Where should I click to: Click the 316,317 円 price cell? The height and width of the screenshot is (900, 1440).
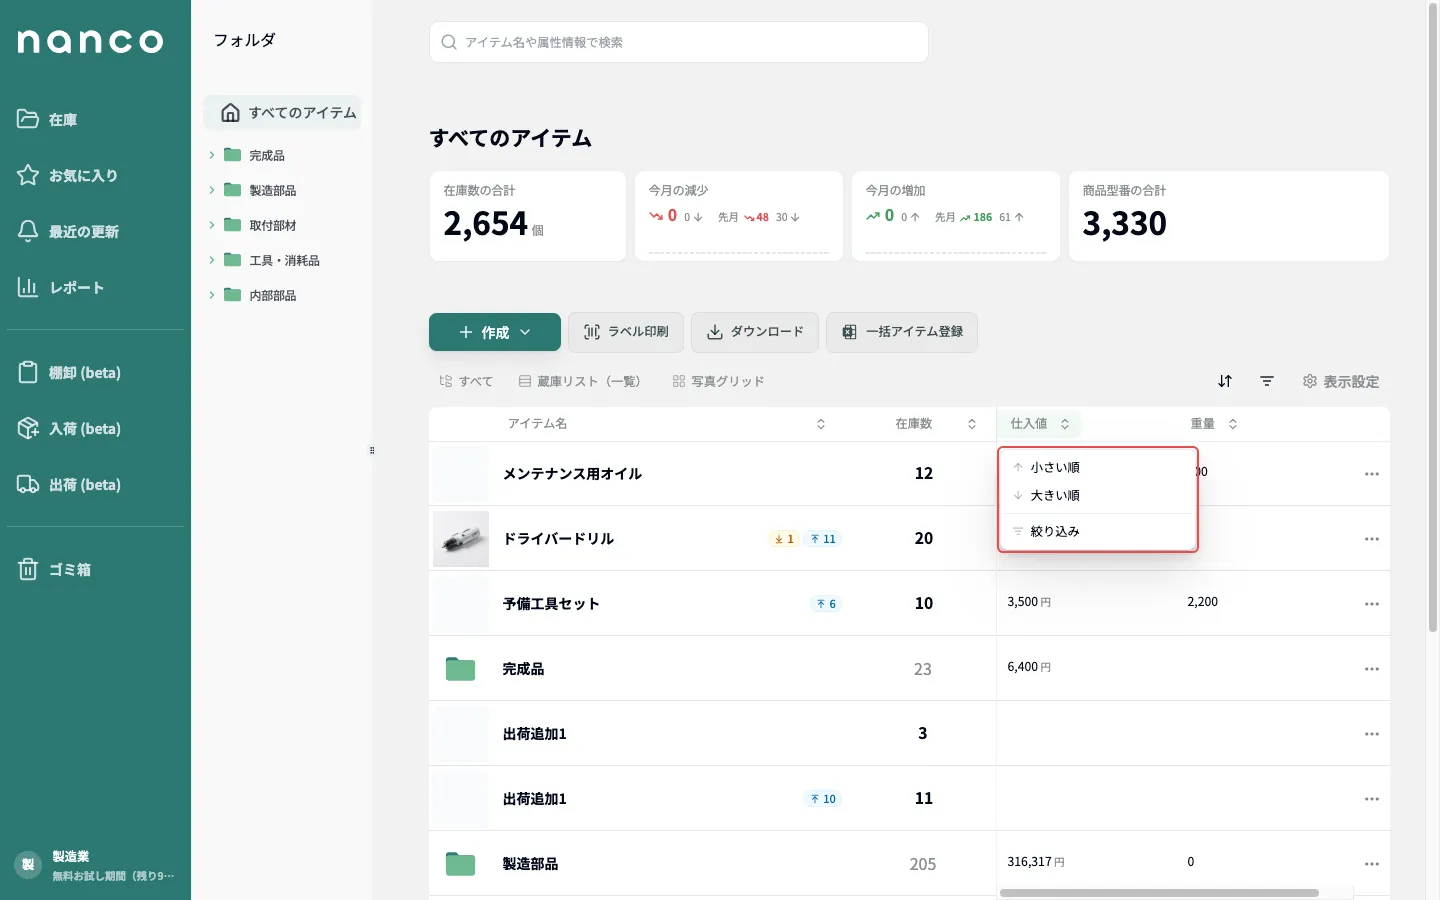[x=1036, y=862]
